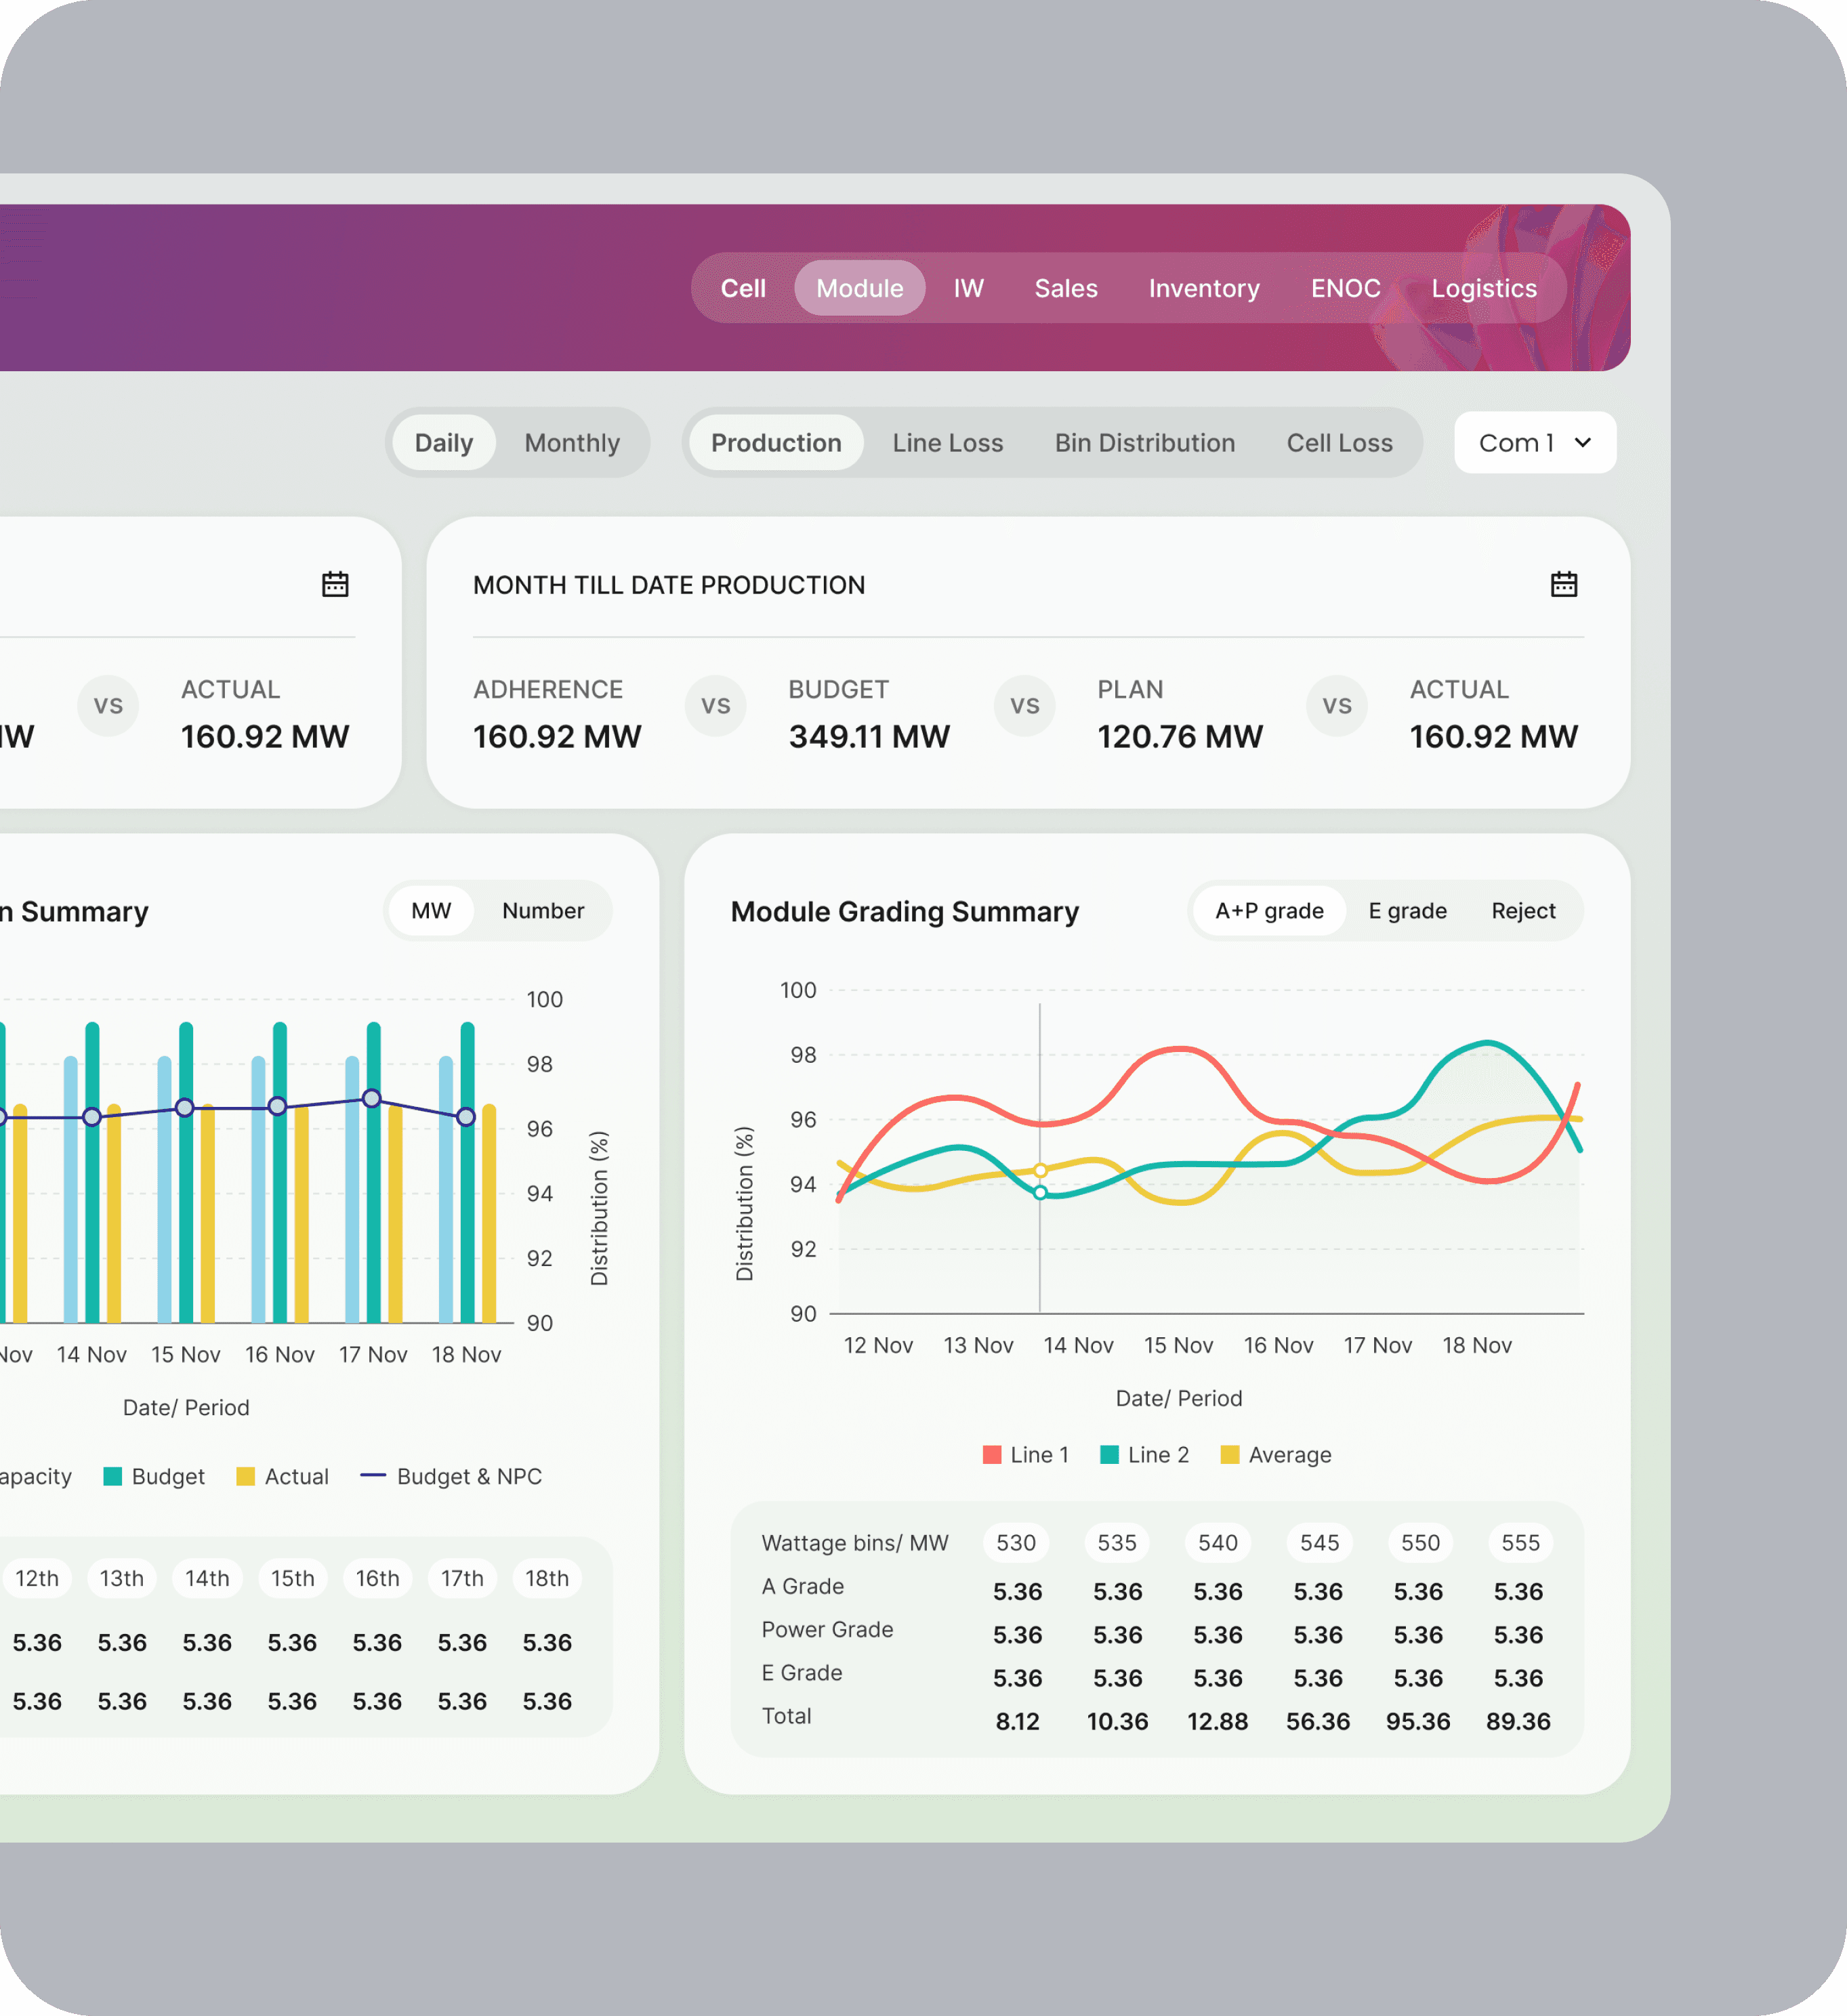Open the Bin Distribution tab
The width and height of the screenshot is (1847, 2016).
tap(1144, 443)
